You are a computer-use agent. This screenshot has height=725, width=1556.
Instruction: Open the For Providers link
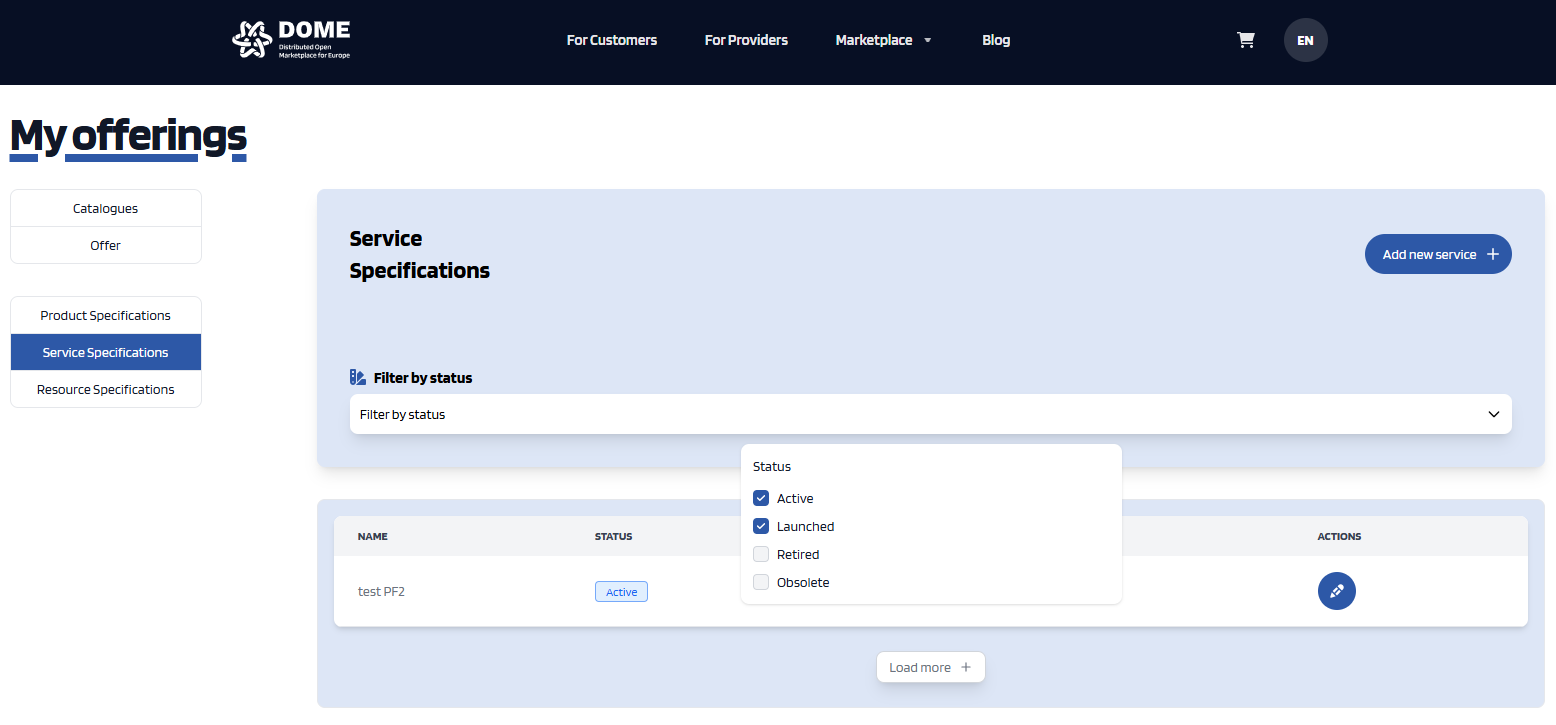point(746,40)
